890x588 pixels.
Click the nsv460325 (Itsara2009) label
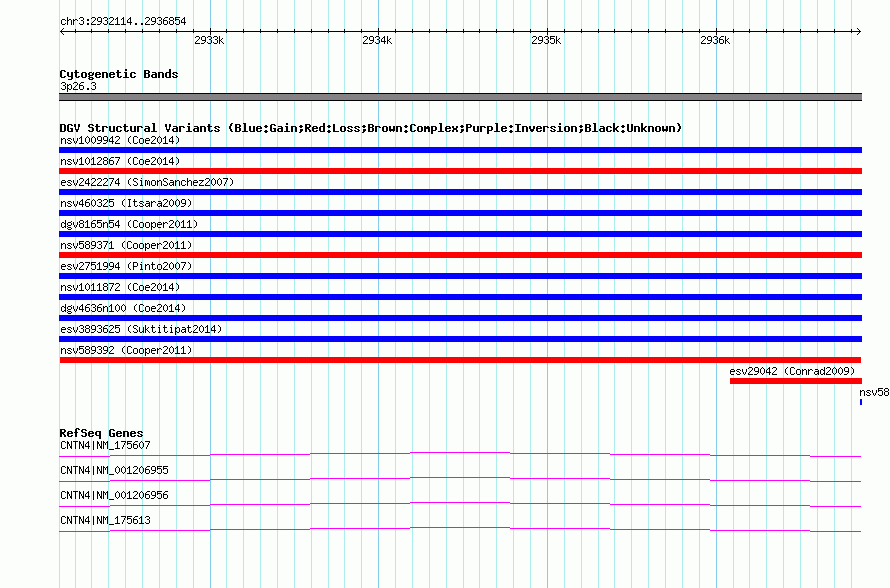point(126,203)
